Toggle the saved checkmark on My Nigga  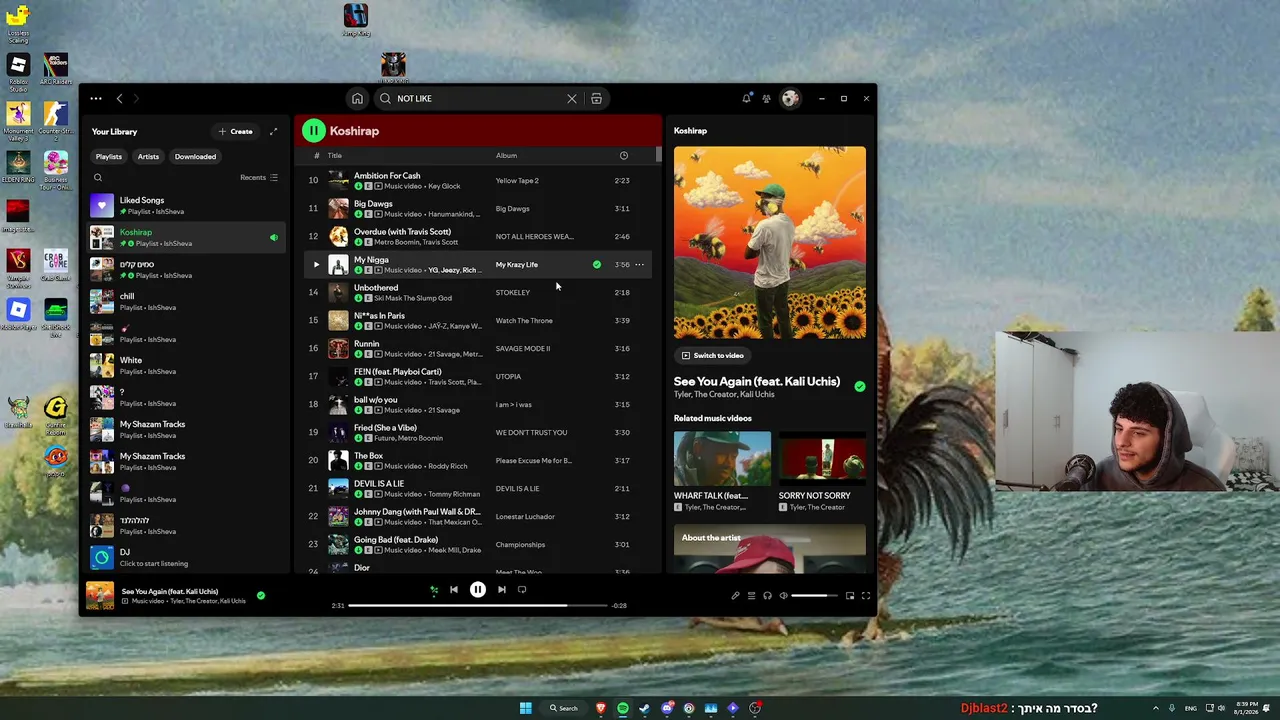coord(597,265)
